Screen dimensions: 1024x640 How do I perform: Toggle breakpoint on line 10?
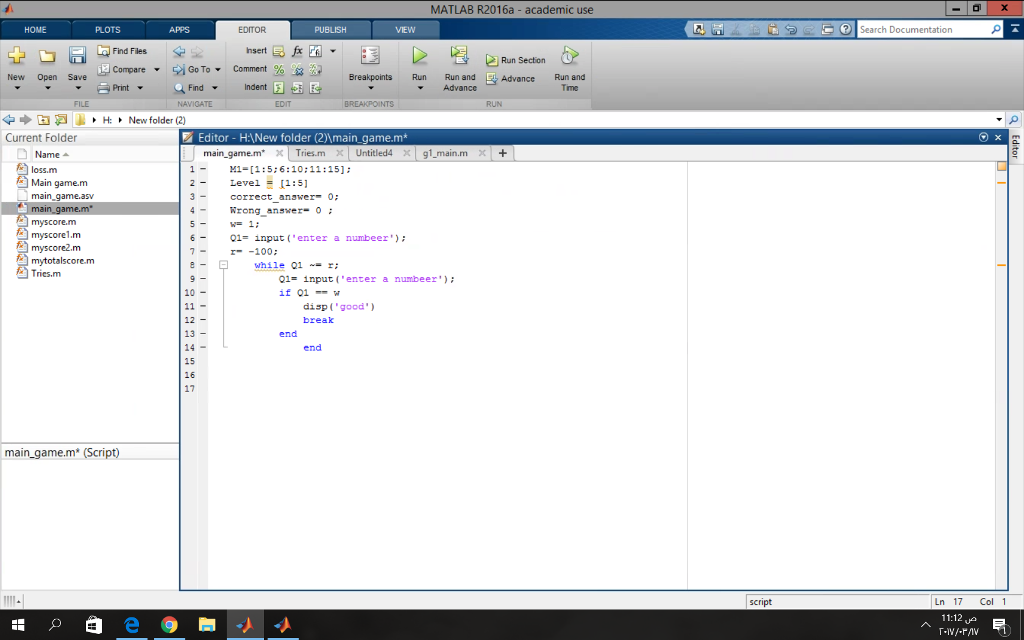[x=203, y=293]
